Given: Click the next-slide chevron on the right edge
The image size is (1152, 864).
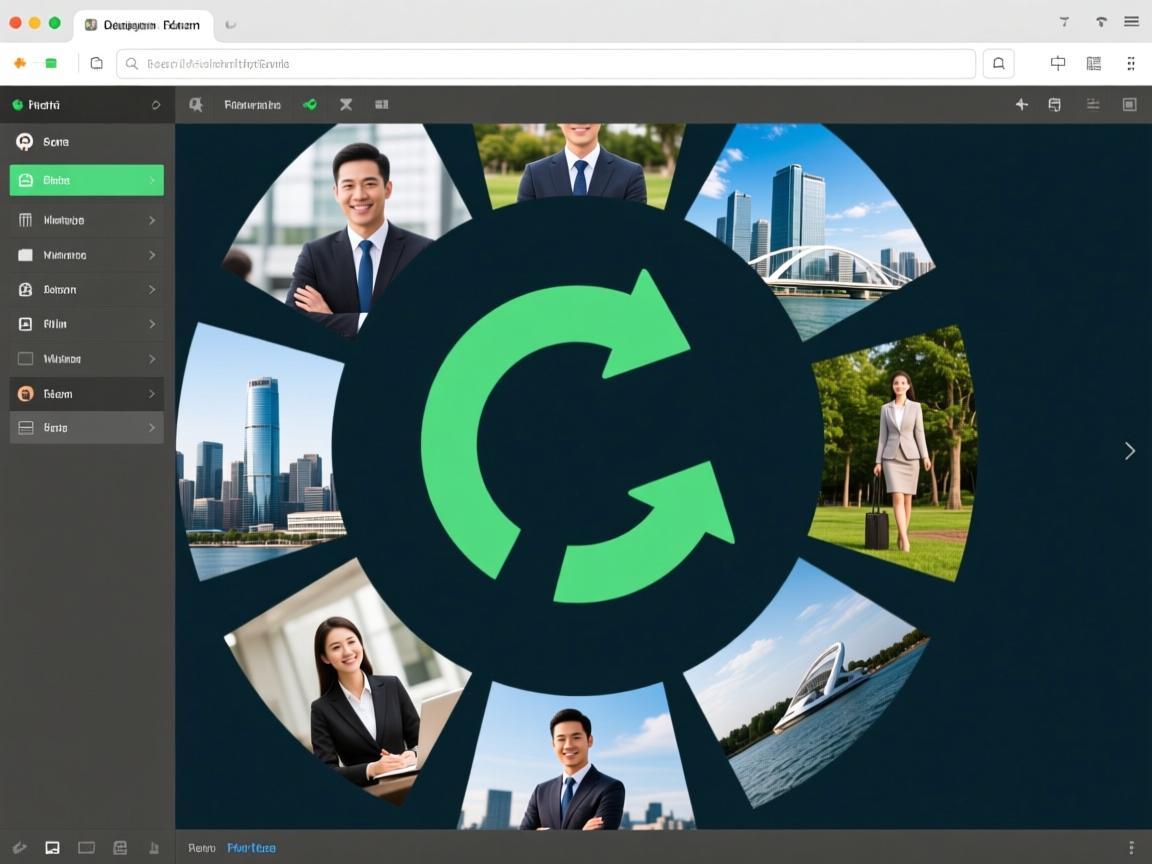Looking at the screenshot, I should coord(1129,451).
